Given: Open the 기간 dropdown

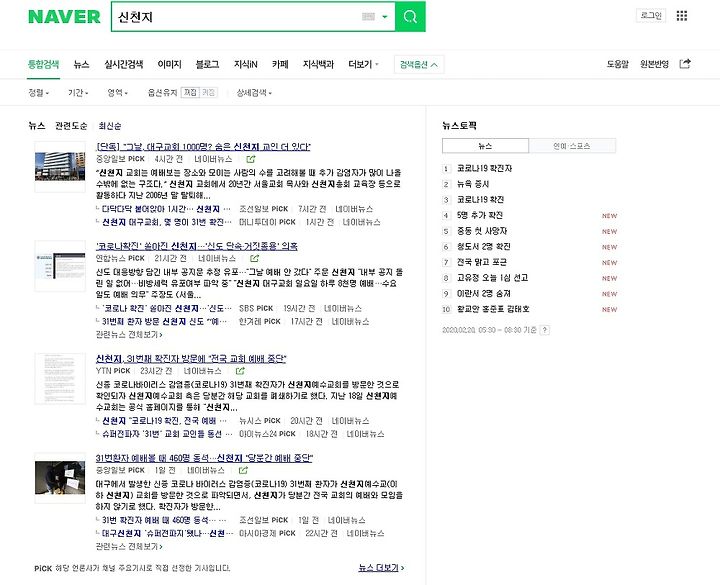Looking at the screenshot, I should click(x=78, y=93).
